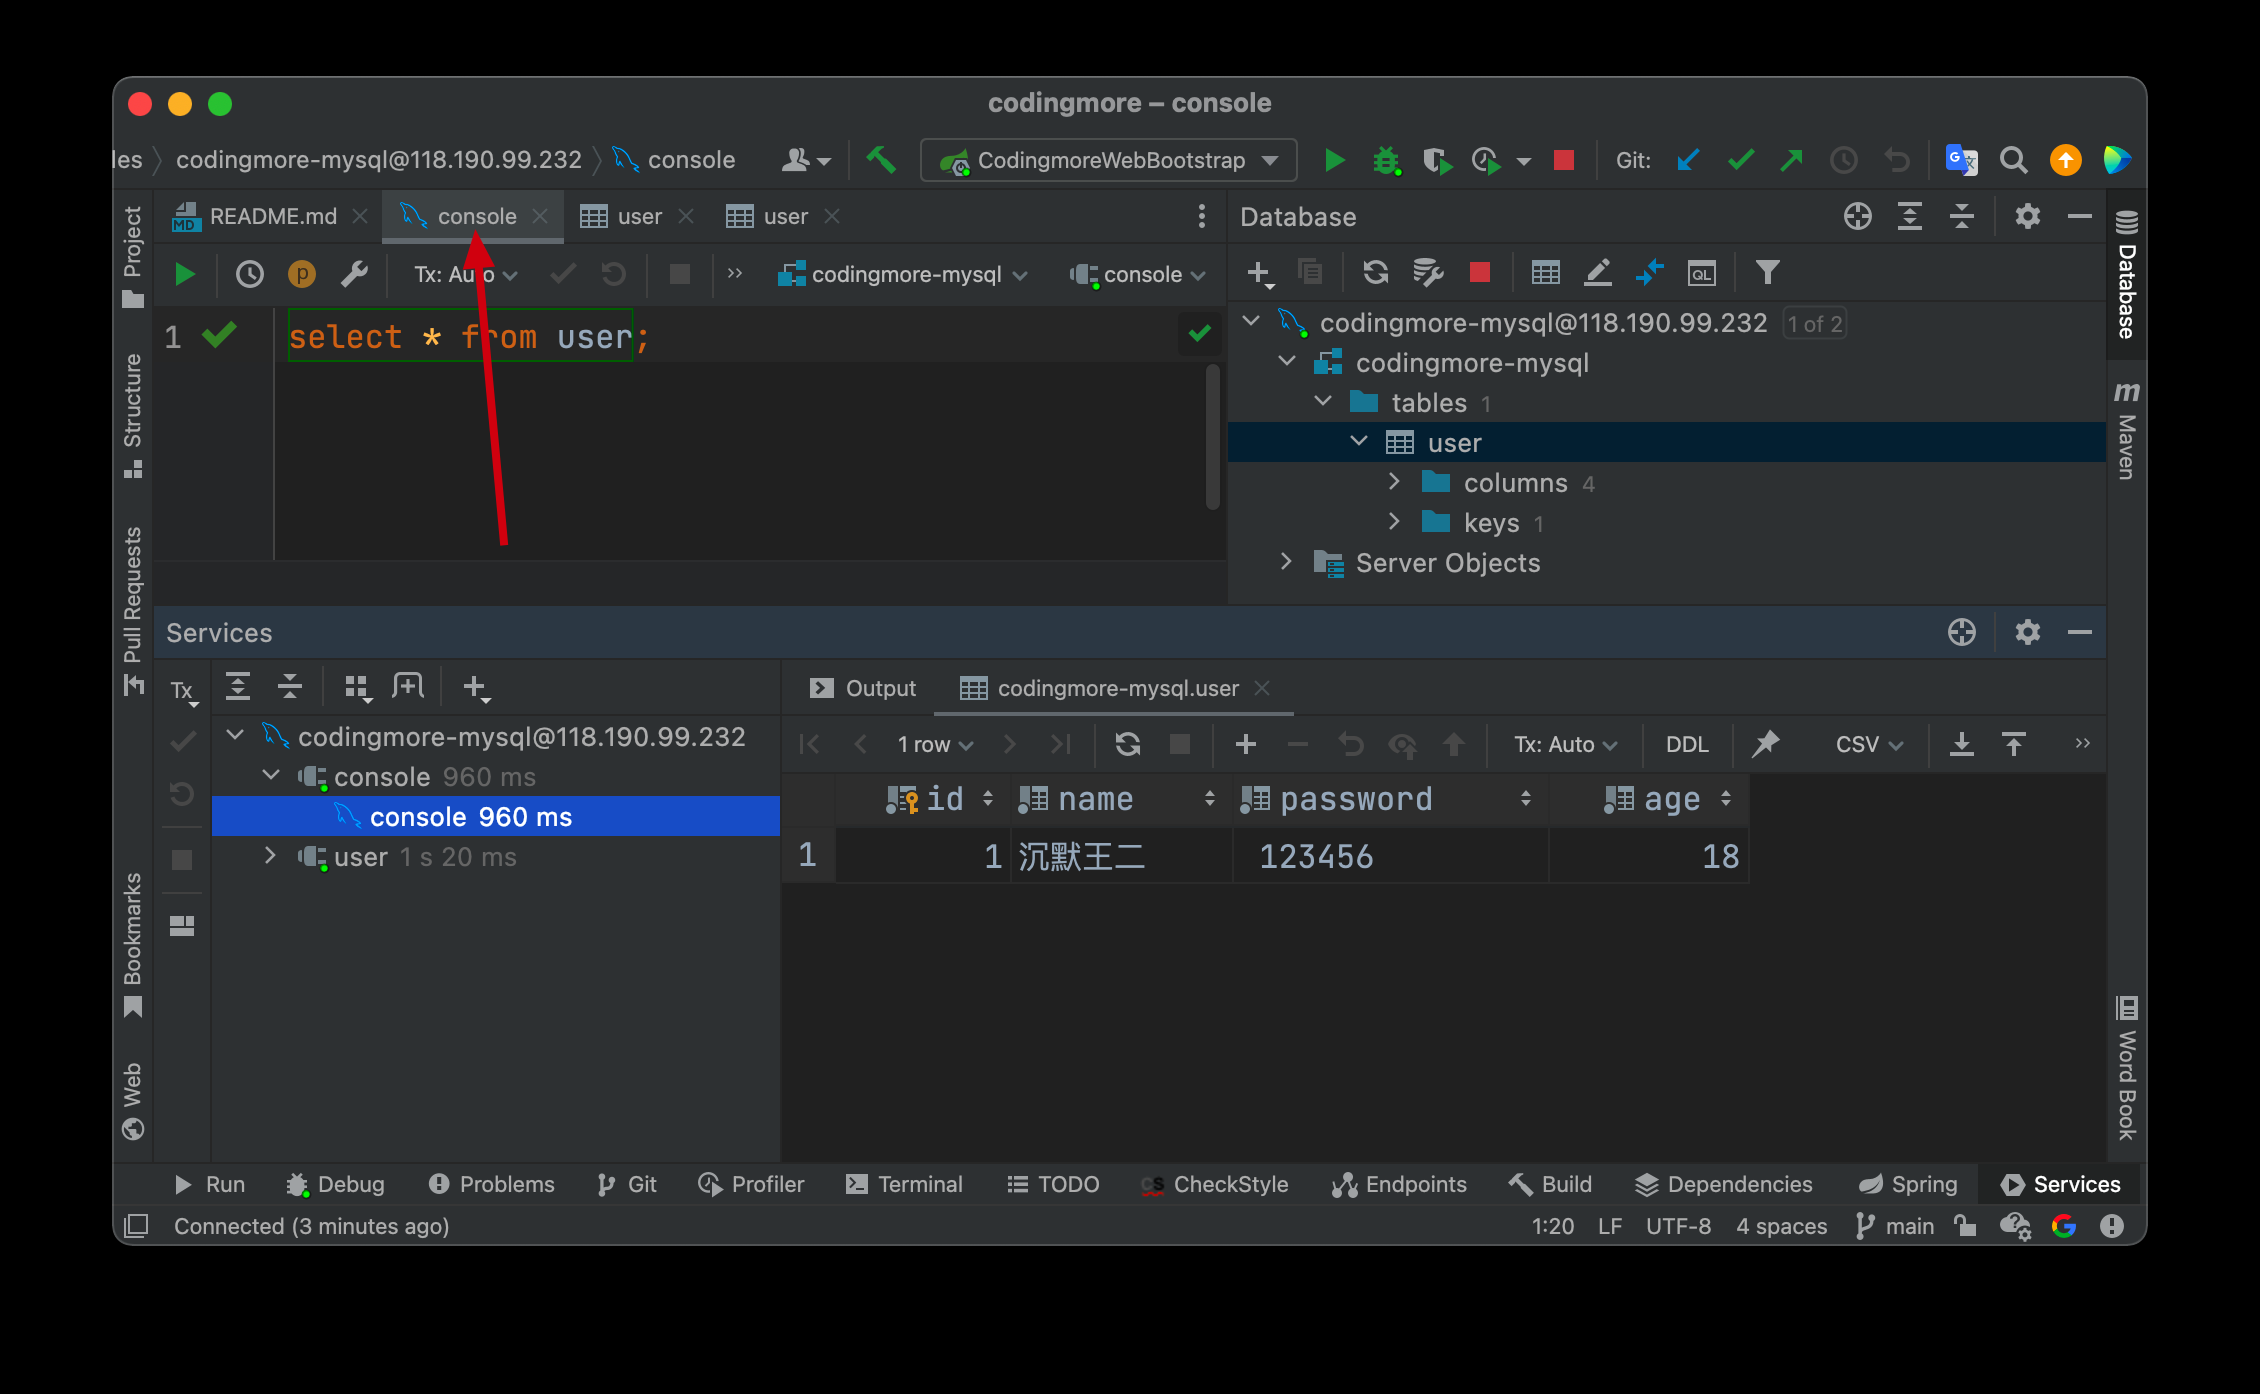2260x1394 pixels.
Task: Click the Jump to Query Console icon
Action: click(x=1701, y=272)
